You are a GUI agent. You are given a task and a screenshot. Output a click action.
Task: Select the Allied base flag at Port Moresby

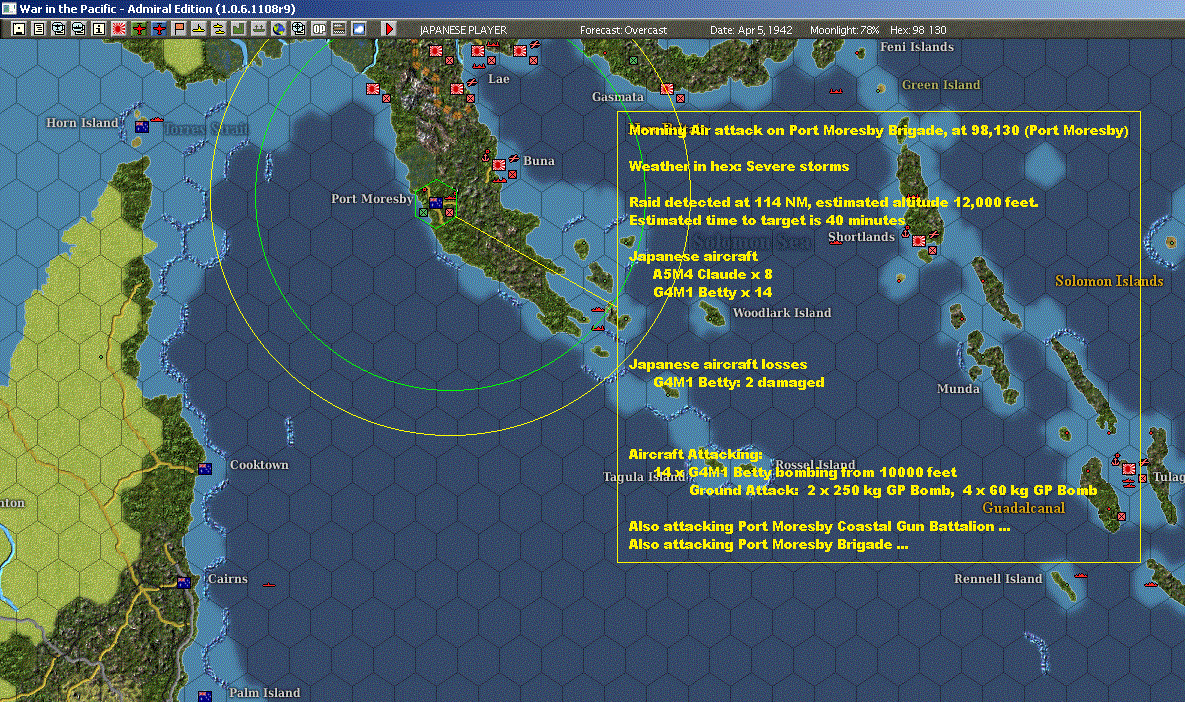pos(435,203)
